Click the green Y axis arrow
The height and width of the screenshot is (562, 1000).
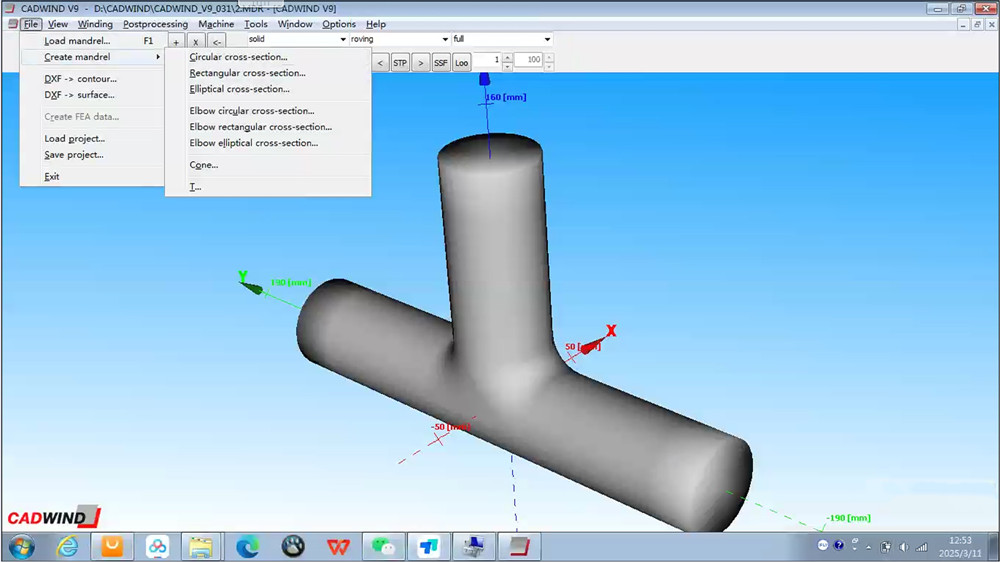(252, 286)
